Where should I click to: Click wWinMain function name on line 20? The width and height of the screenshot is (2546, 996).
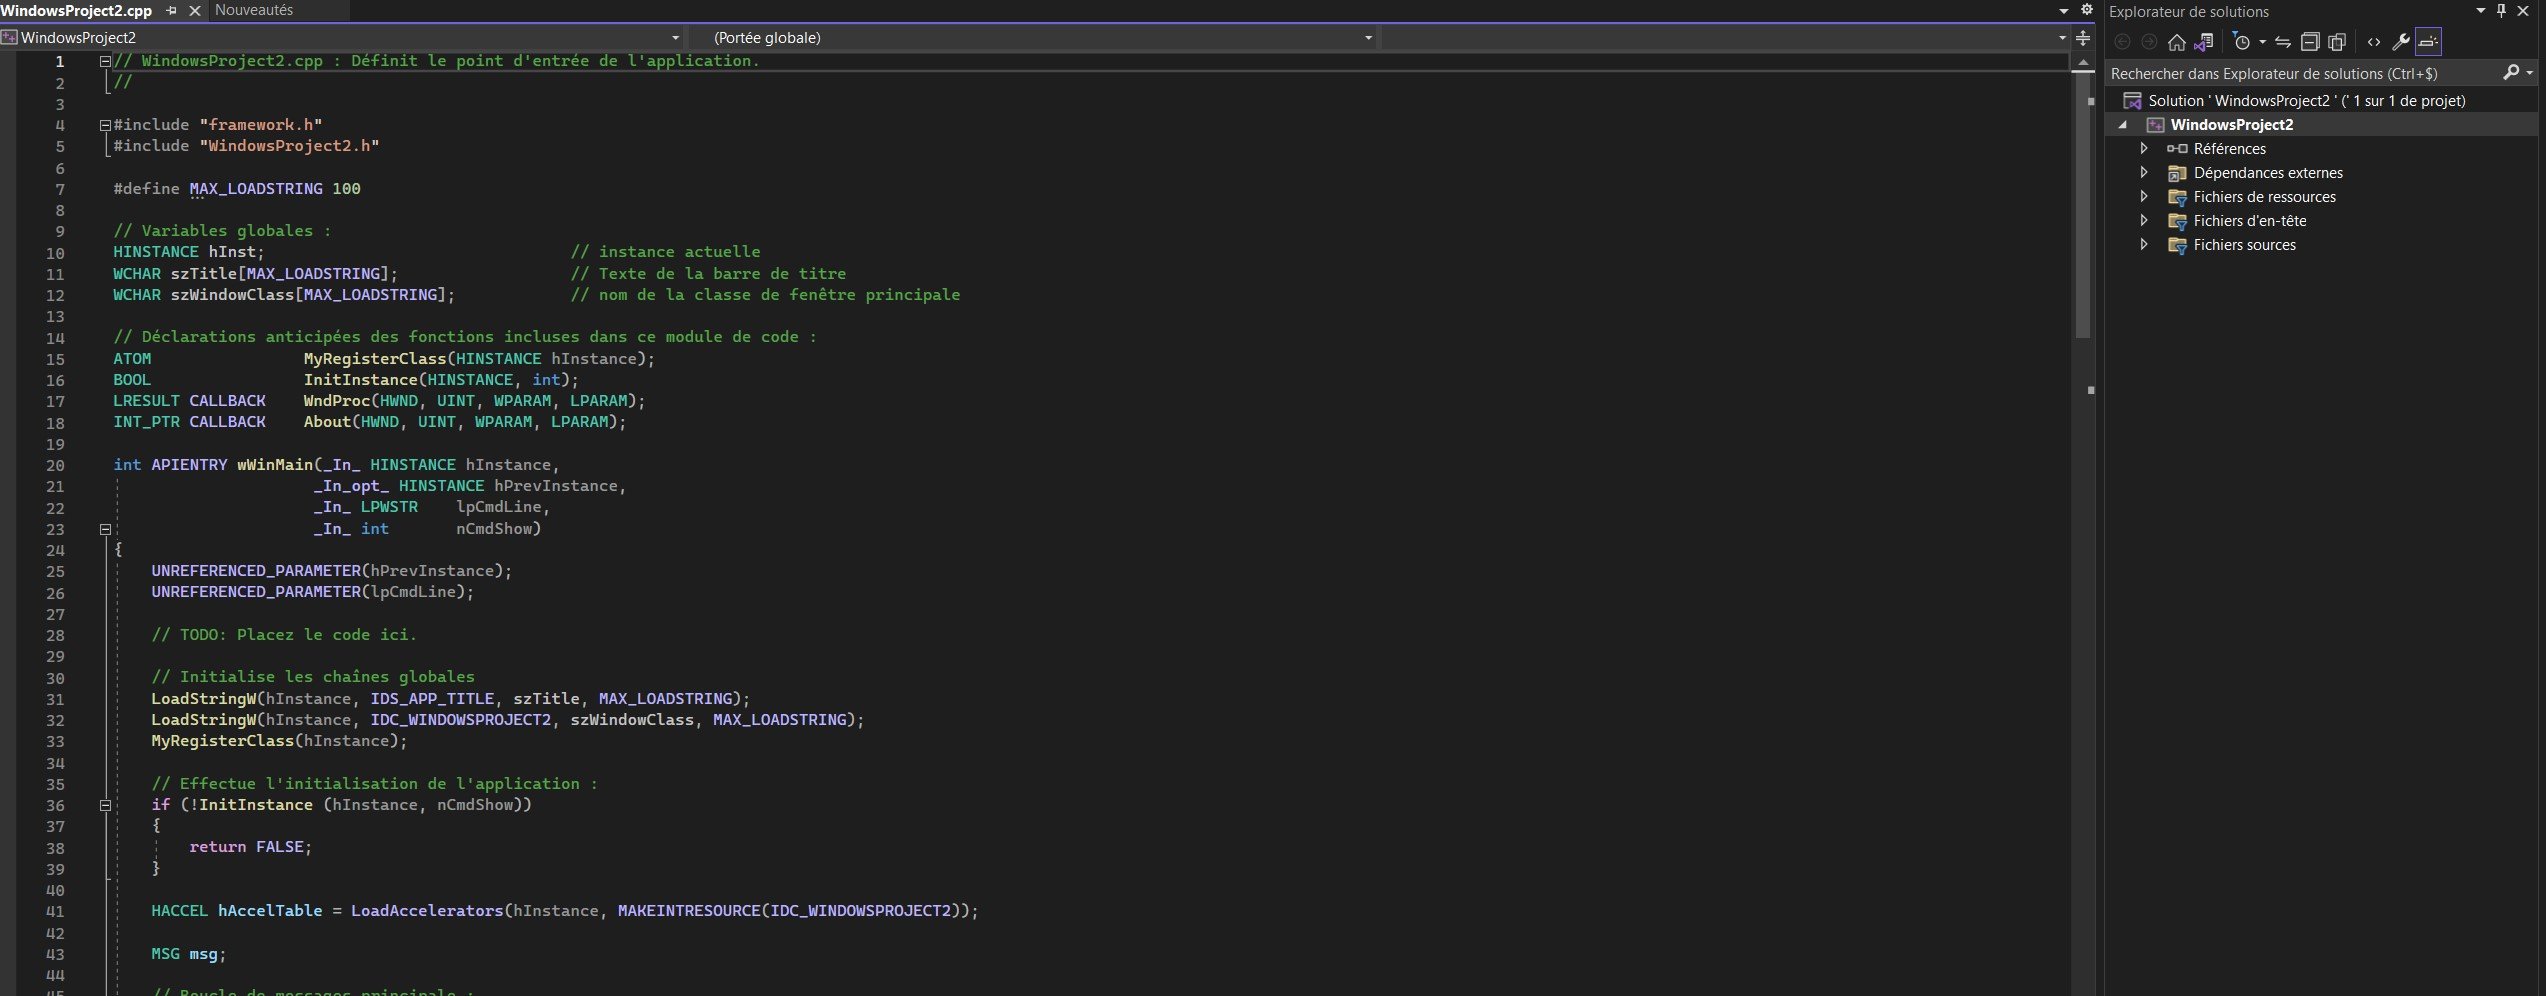(x=275, y=465)
